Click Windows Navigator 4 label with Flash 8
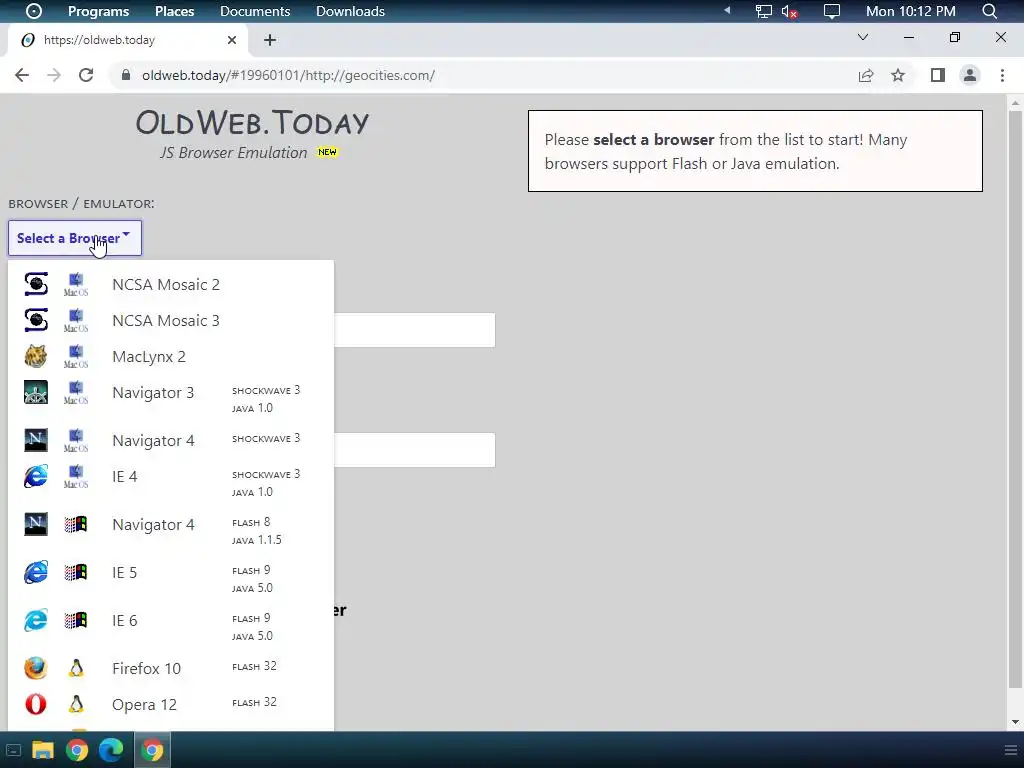Viewport: 1024px width, 768px height. 153,525
